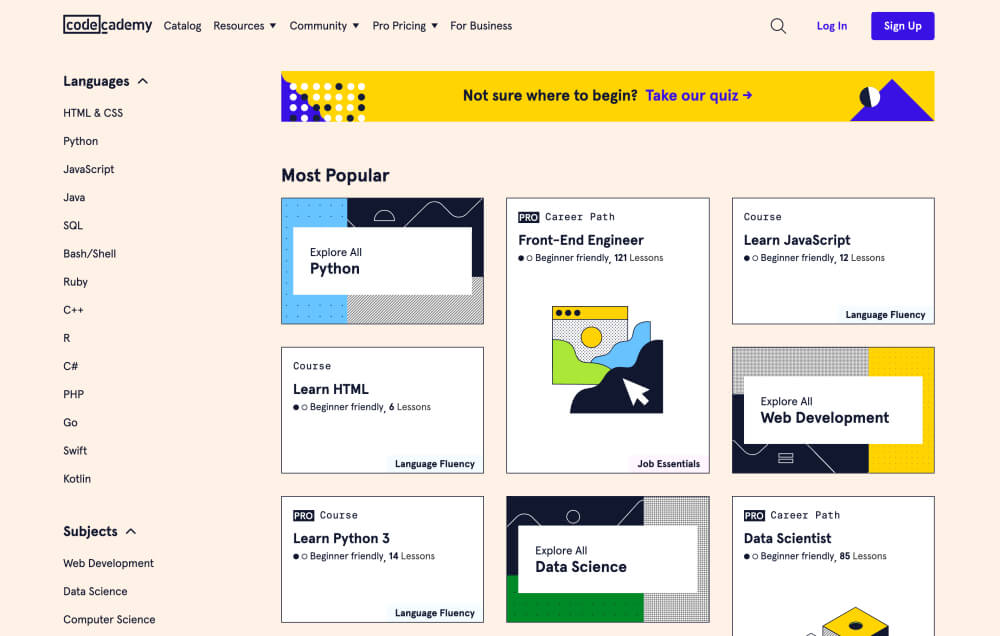
Task: Click Language Fluency tag on Learn Python 3
Action: point(434,613)
